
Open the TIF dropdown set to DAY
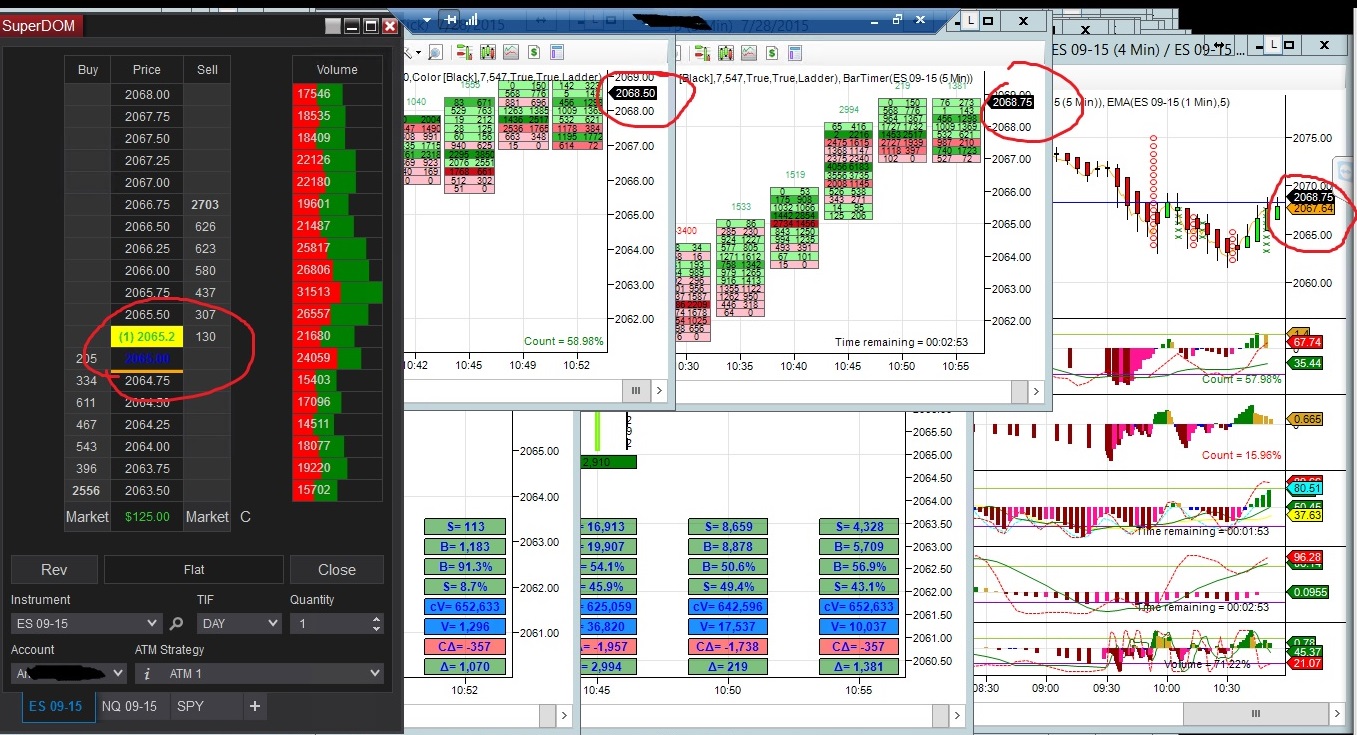239,623
